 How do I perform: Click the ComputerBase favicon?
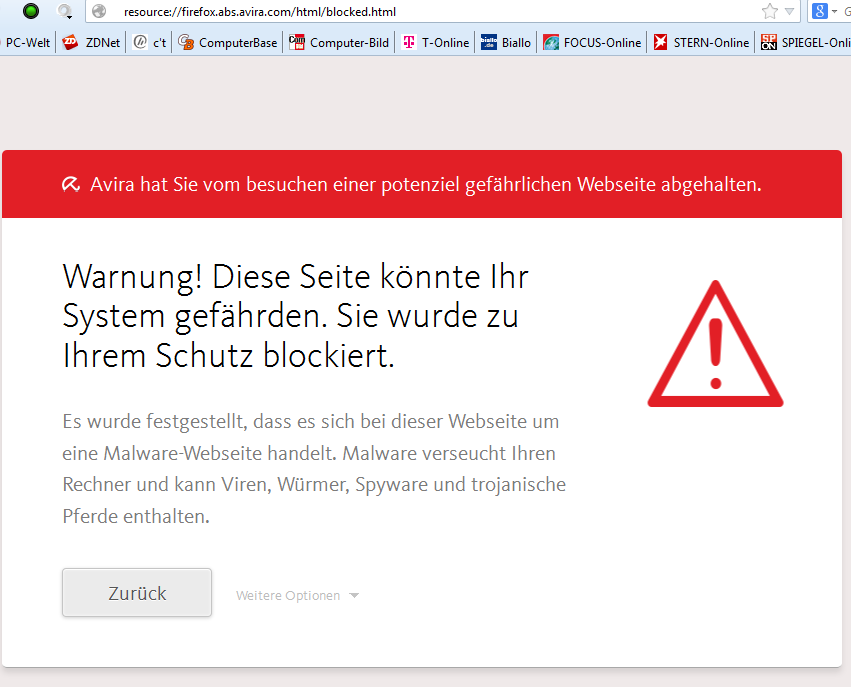(186, 42)
